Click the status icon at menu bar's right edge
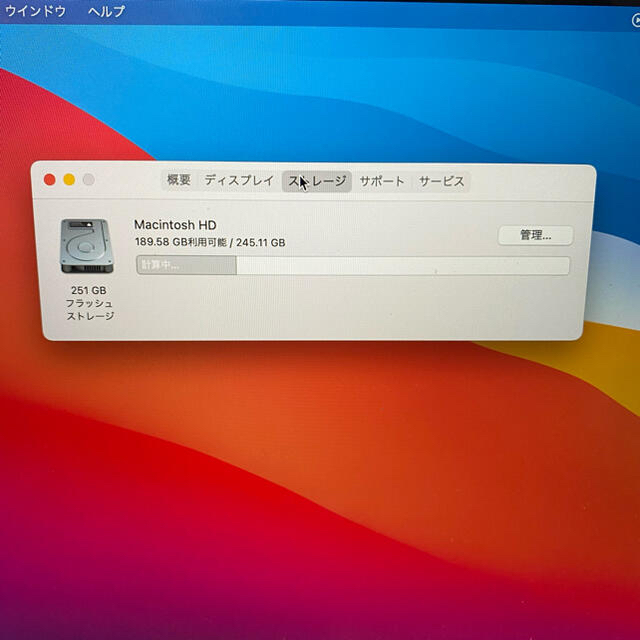 pos(635,20)
